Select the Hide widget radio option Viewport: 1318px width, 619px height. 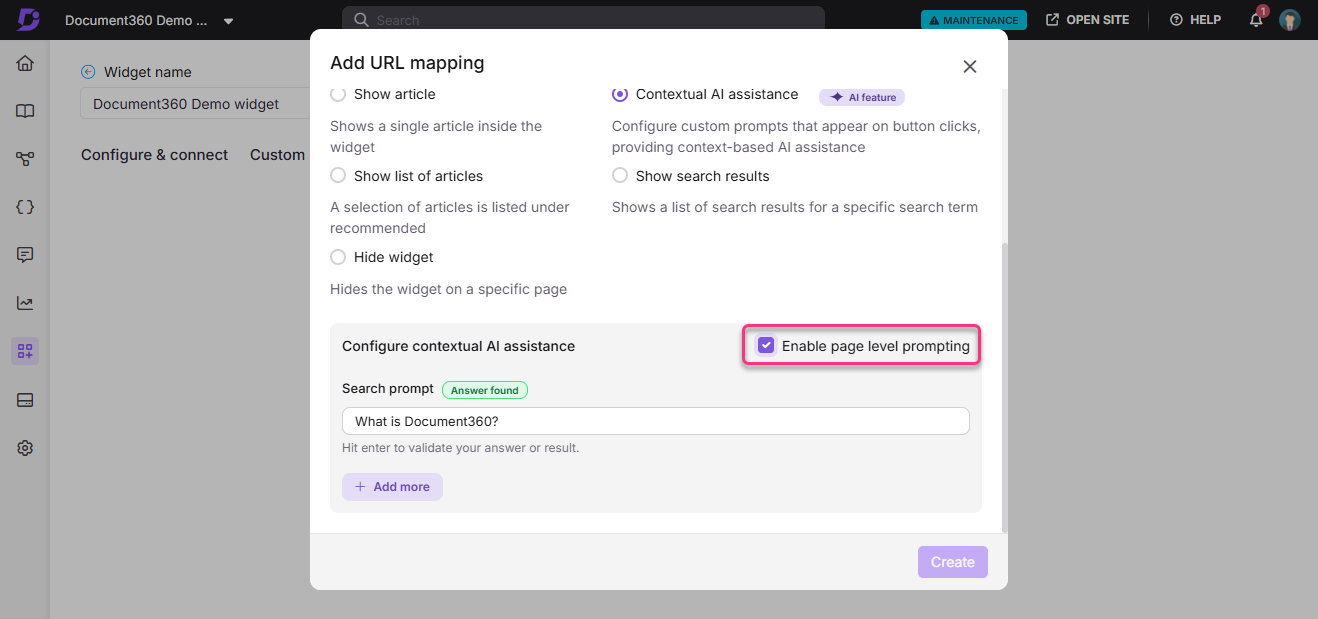point(338,257)
